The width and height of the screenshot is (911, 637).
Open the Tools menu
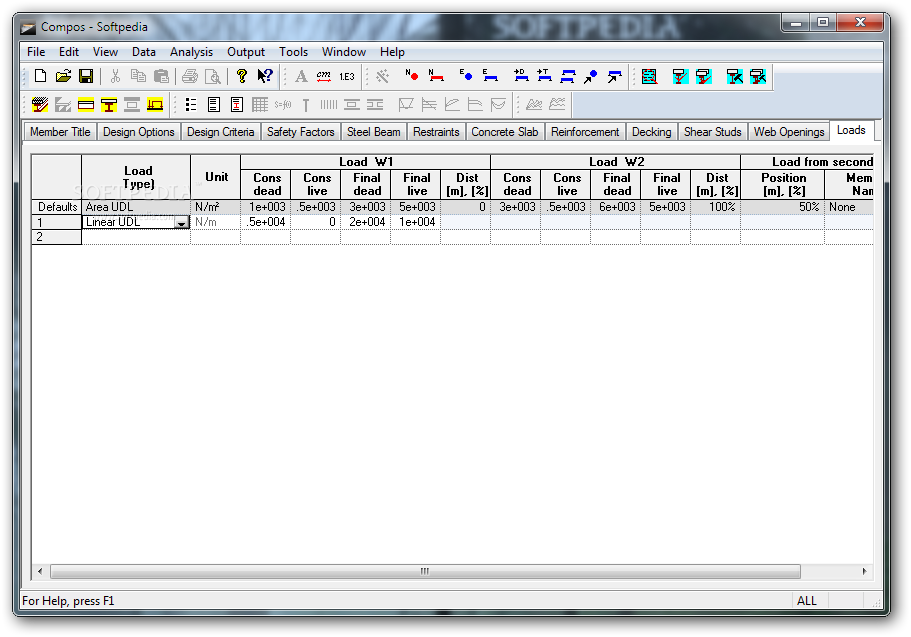pos(293,52)
